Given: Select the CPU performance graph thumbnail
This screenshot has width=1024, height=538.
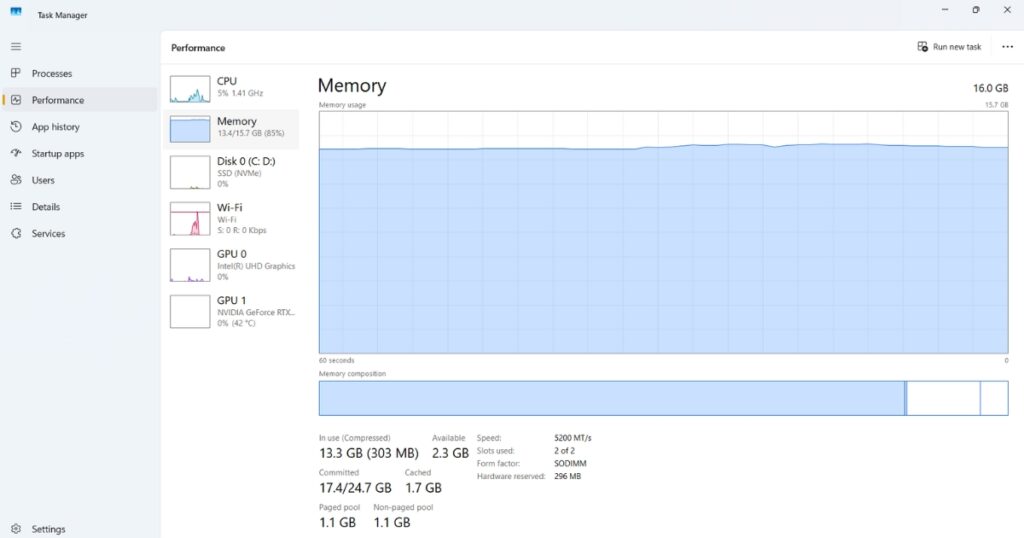Looking at the screenshot, I should click(190, 88).
